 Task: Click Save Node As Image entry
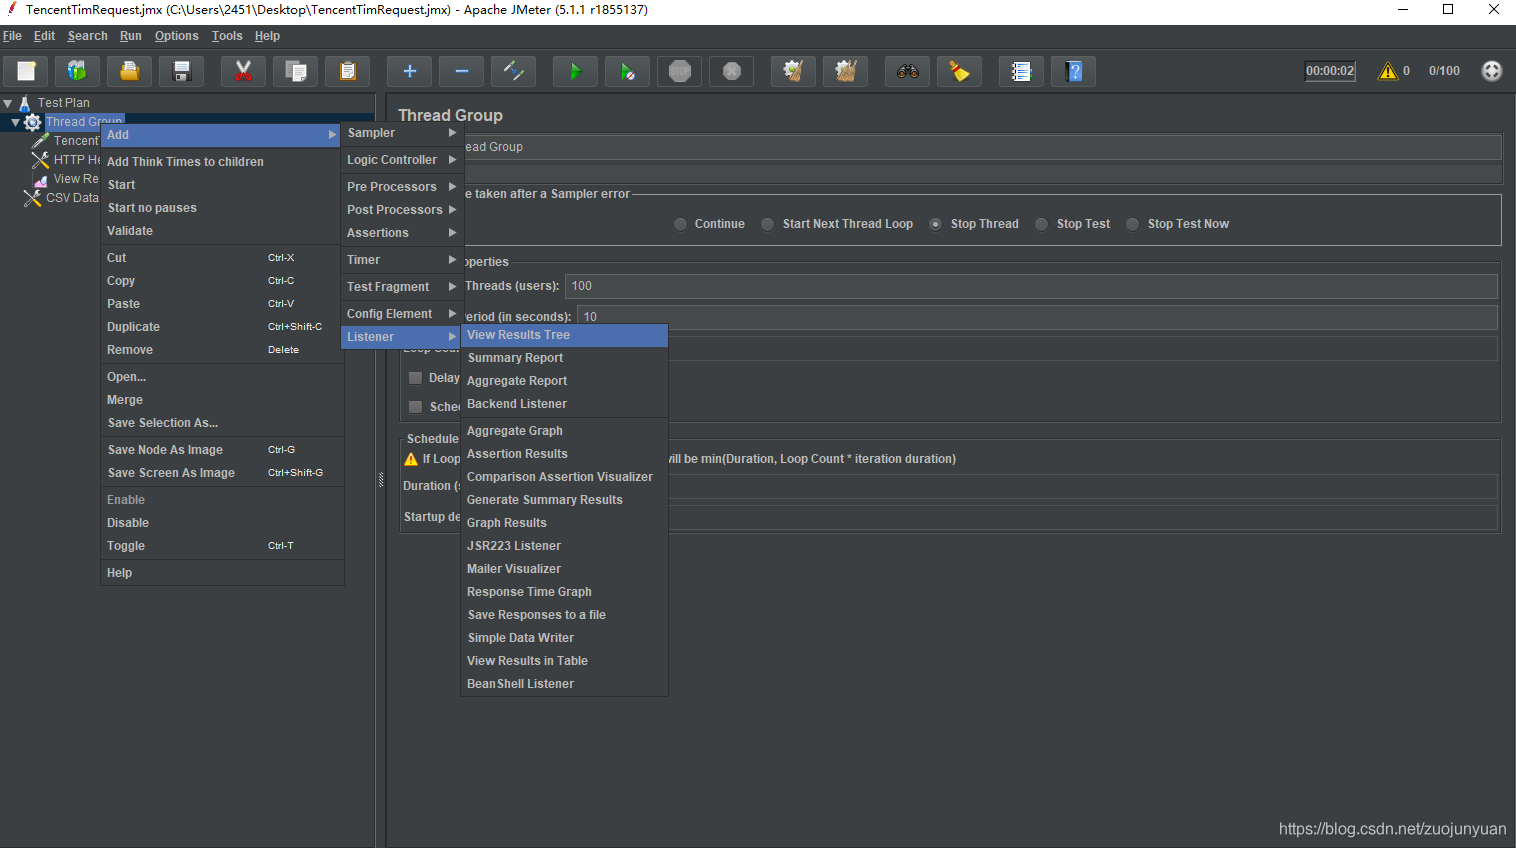tap(221, 450)
